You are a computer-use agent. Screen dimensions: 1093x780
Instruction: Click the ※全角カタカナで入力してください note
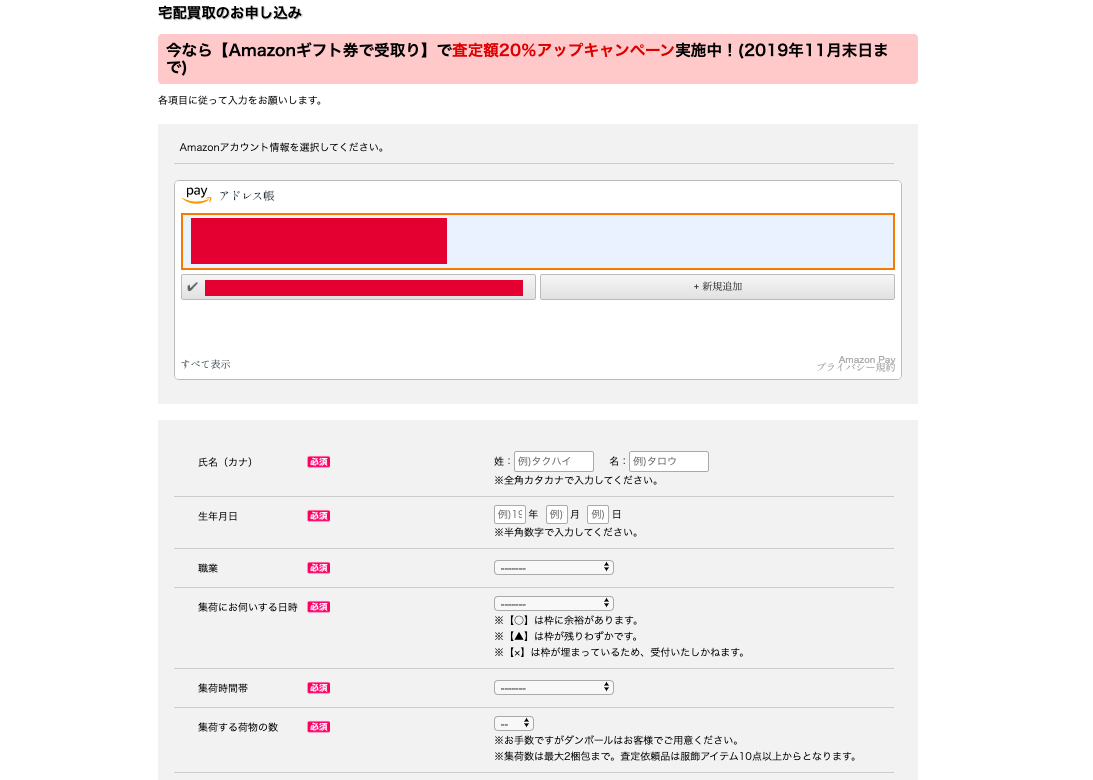tap(576, 480)
